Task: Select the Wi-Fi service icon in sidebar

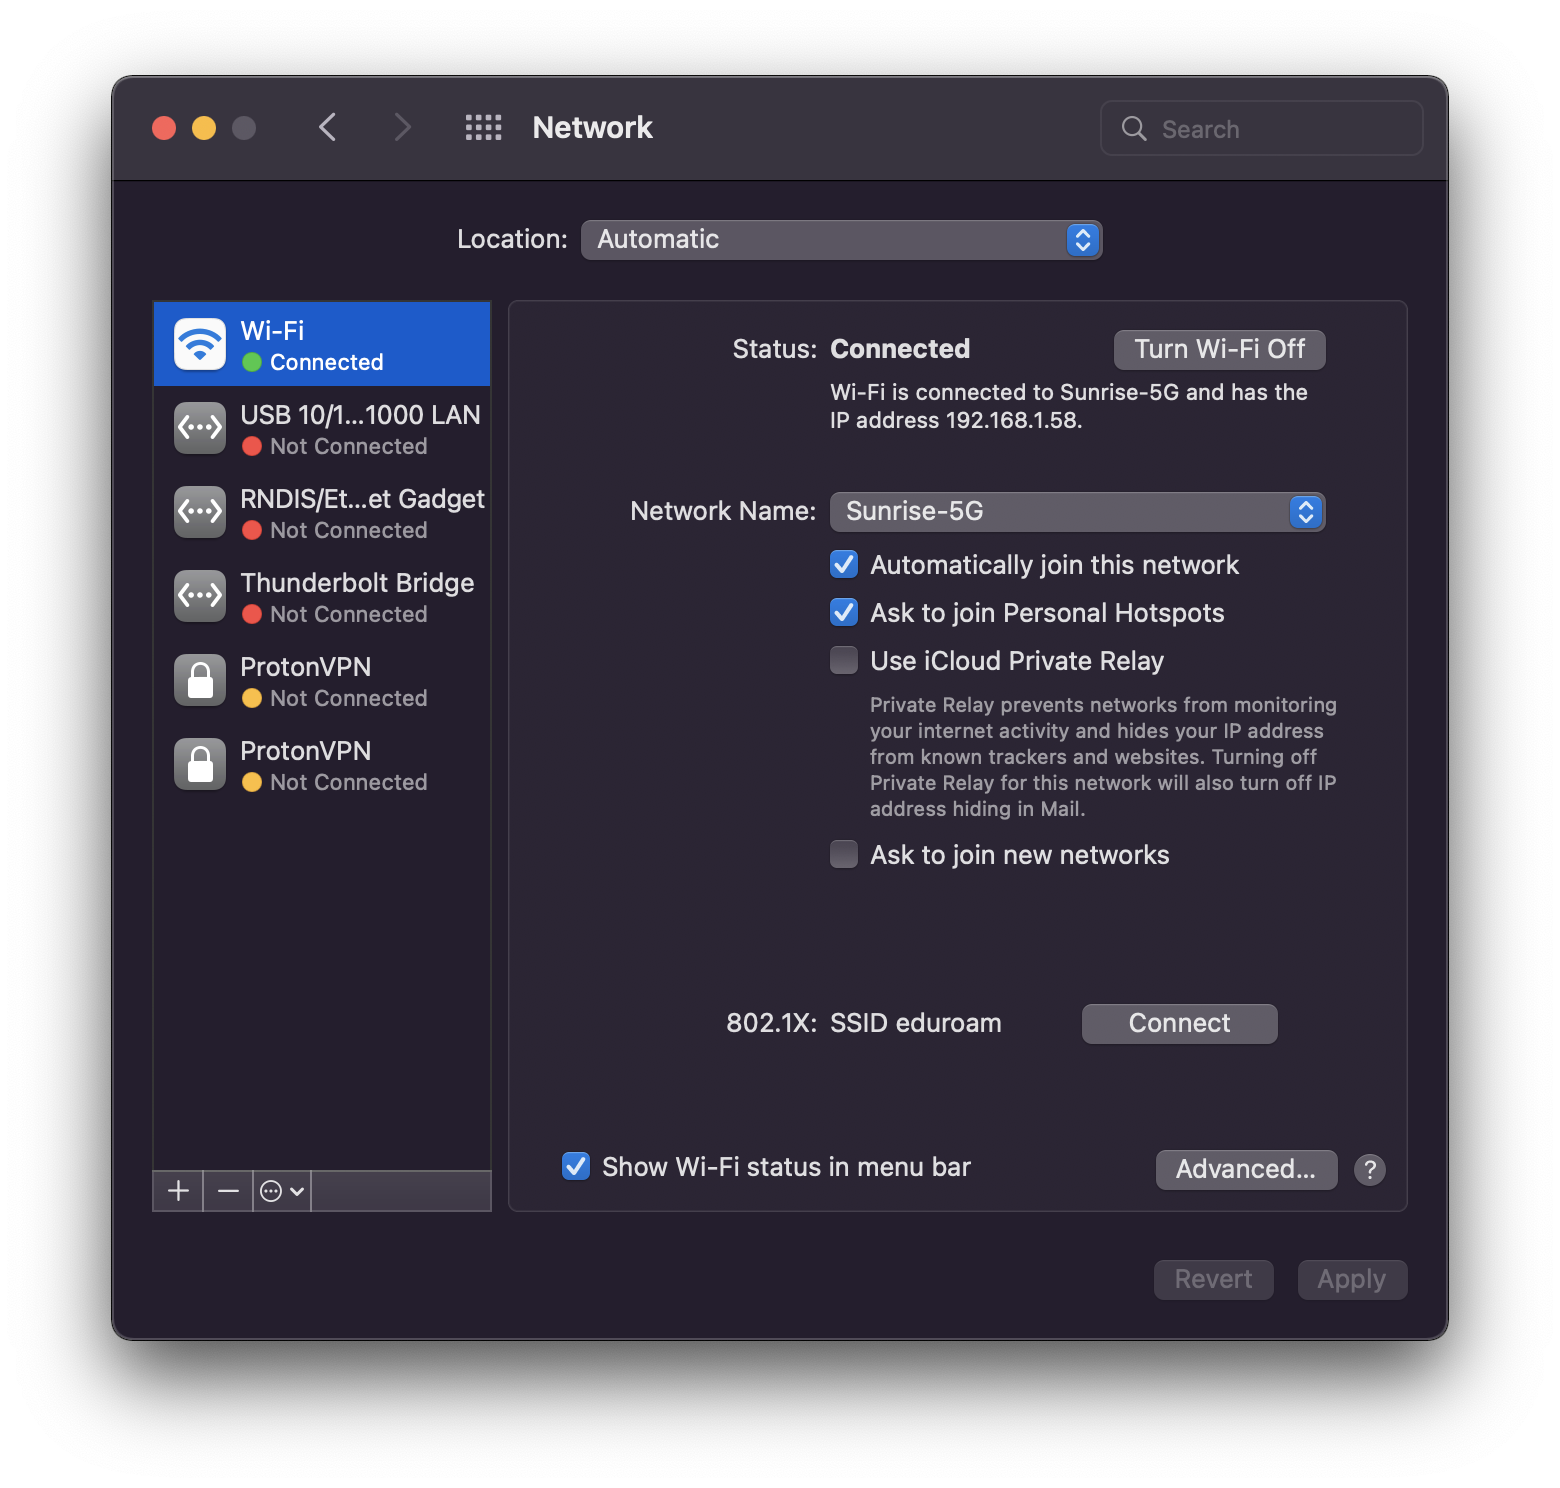Action: (199, 343)
